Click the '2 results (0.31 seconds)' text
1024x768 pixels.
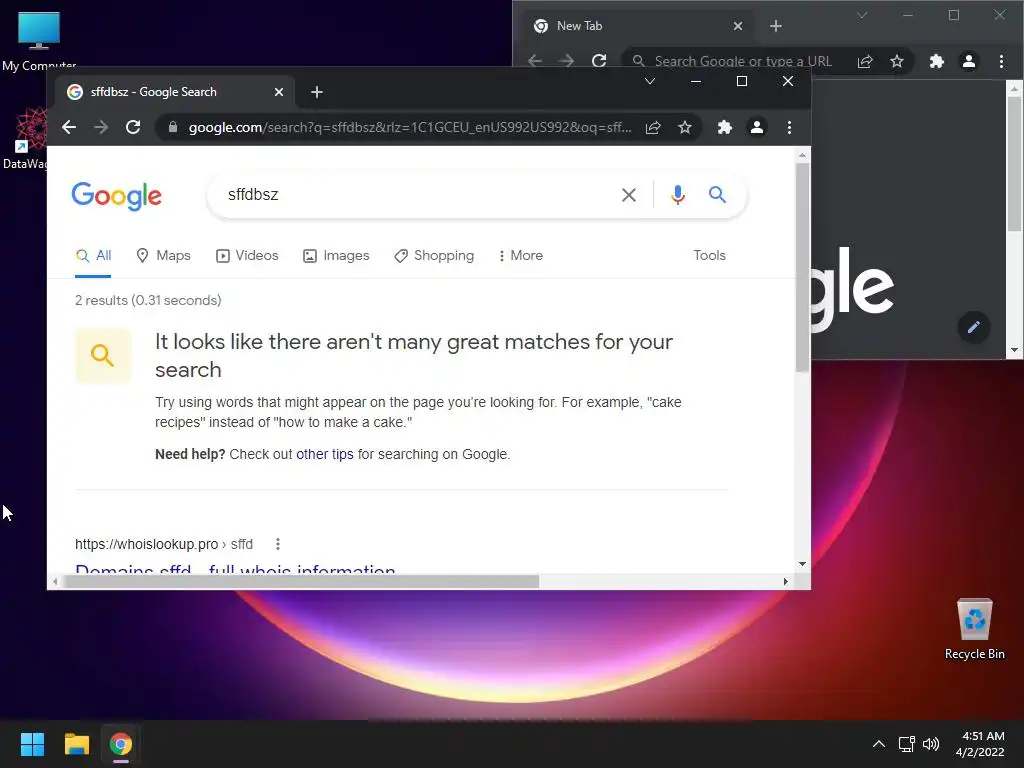[x=148, y=300]
